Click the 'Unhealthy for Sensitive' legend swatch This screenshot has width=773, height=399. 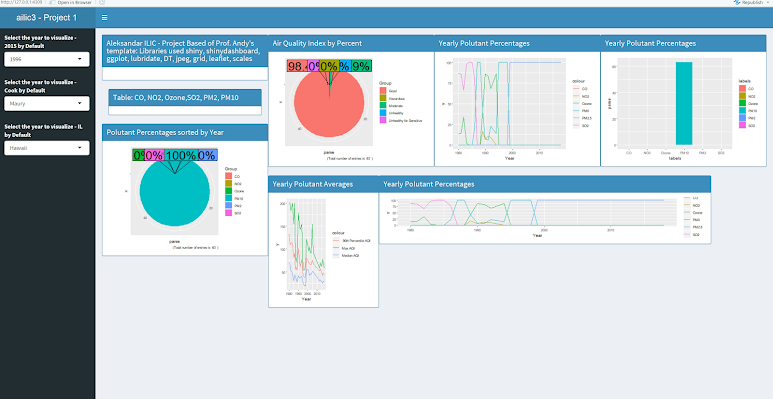383,120
